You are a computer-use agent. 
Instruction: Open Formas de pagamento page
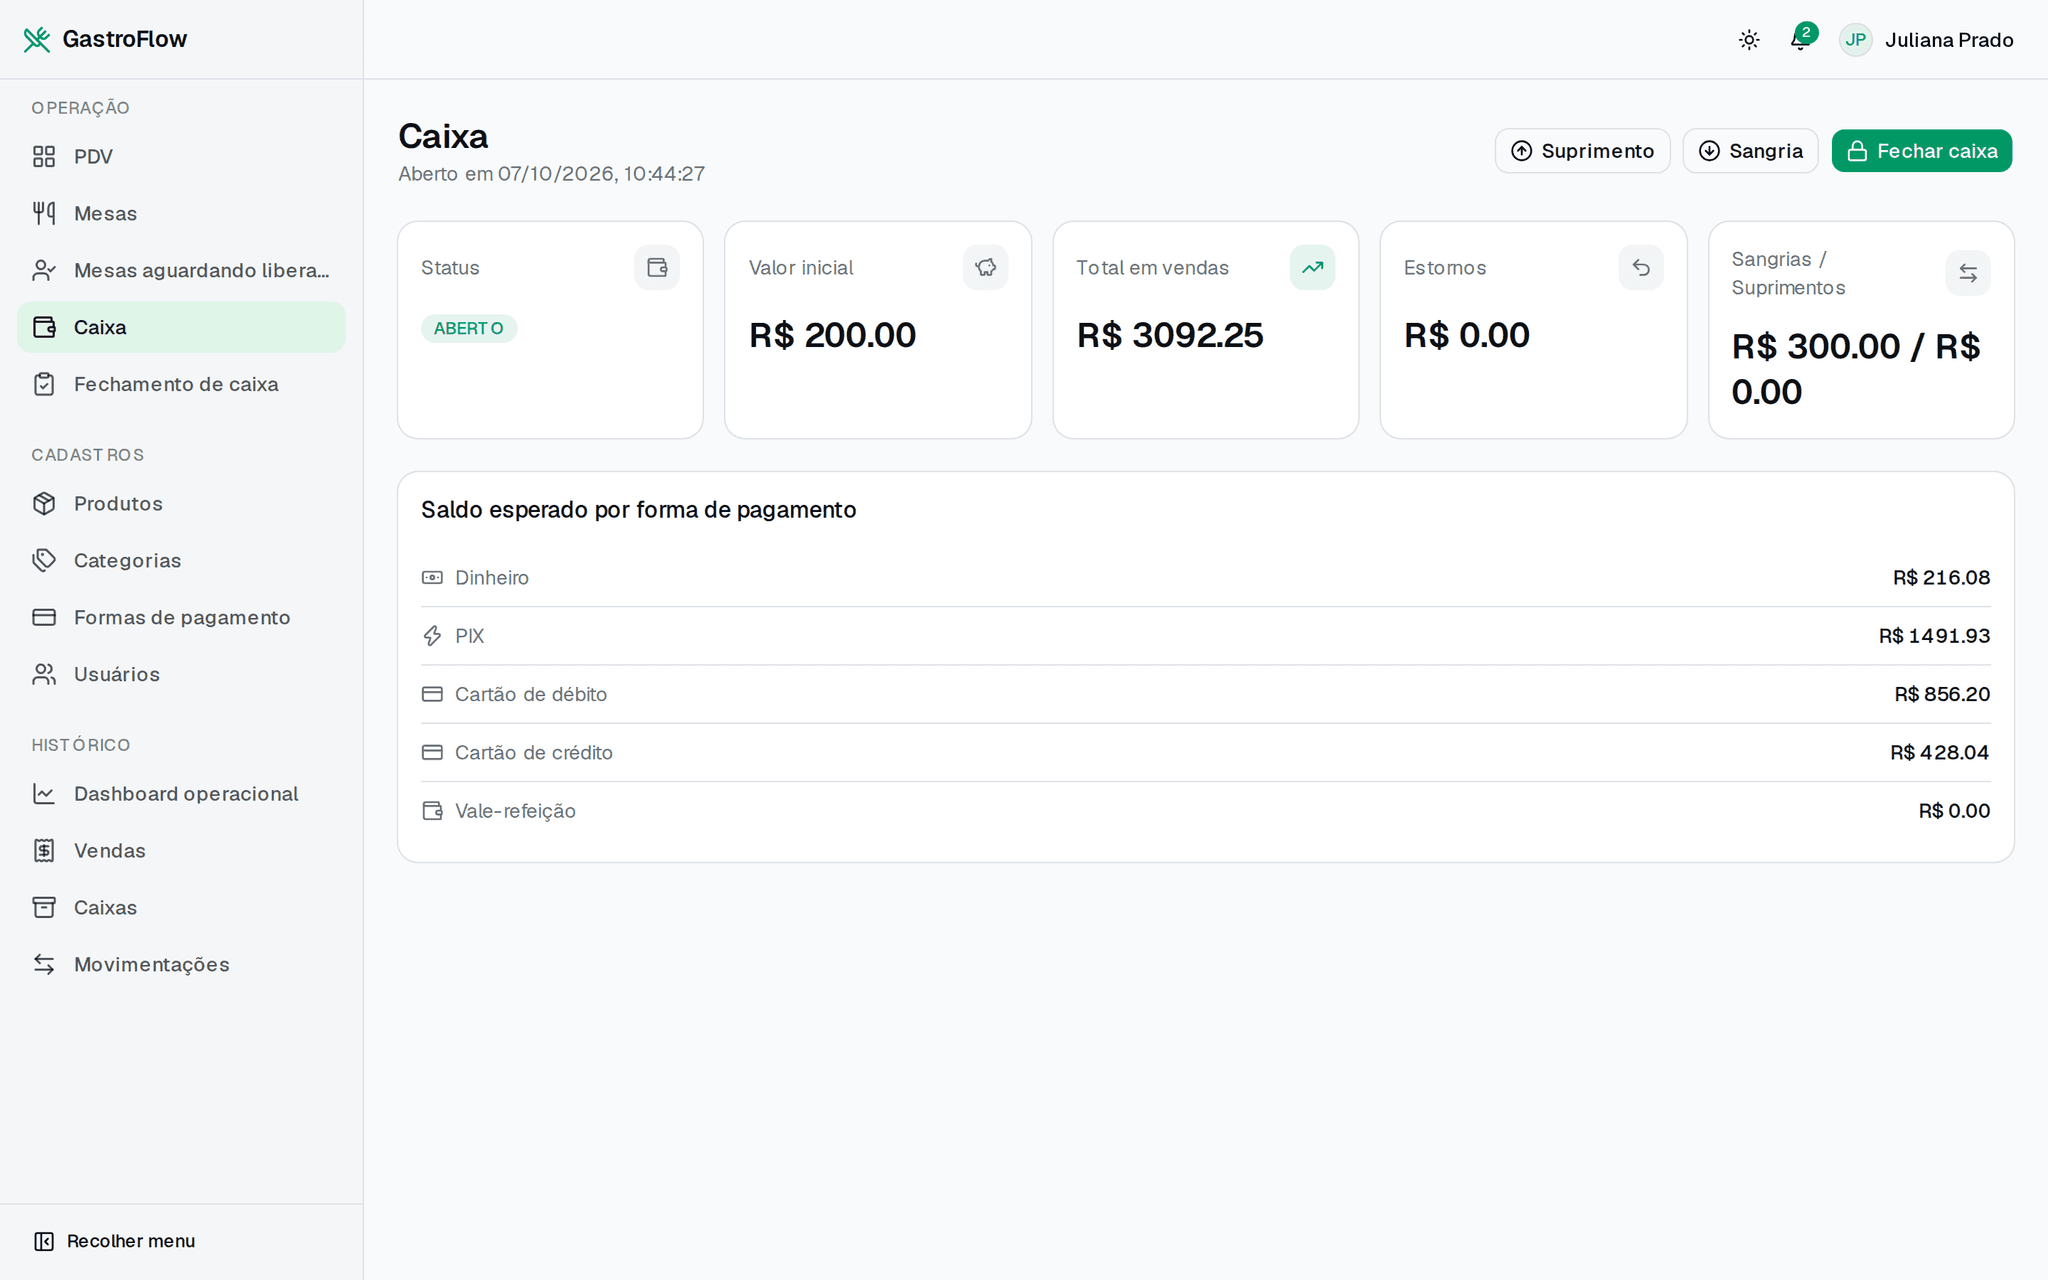(181, 617)
